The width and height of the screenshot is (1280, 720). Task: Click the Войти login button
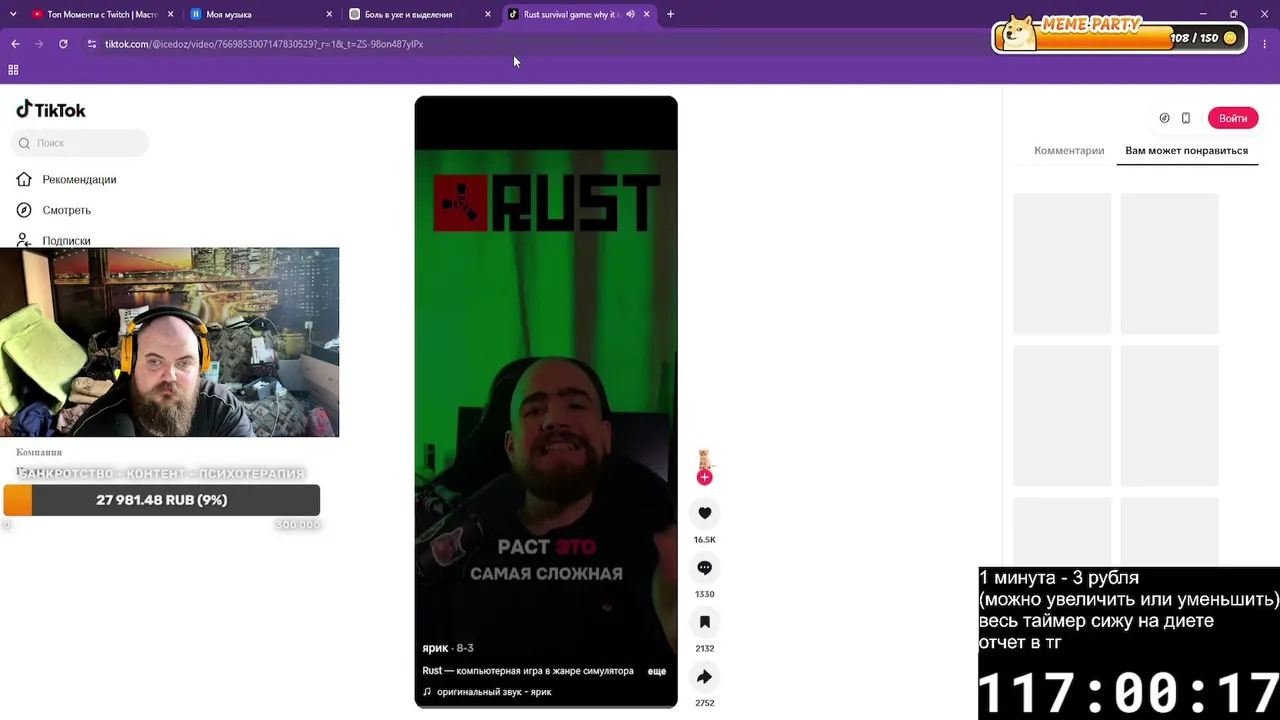coord(1233,118)
